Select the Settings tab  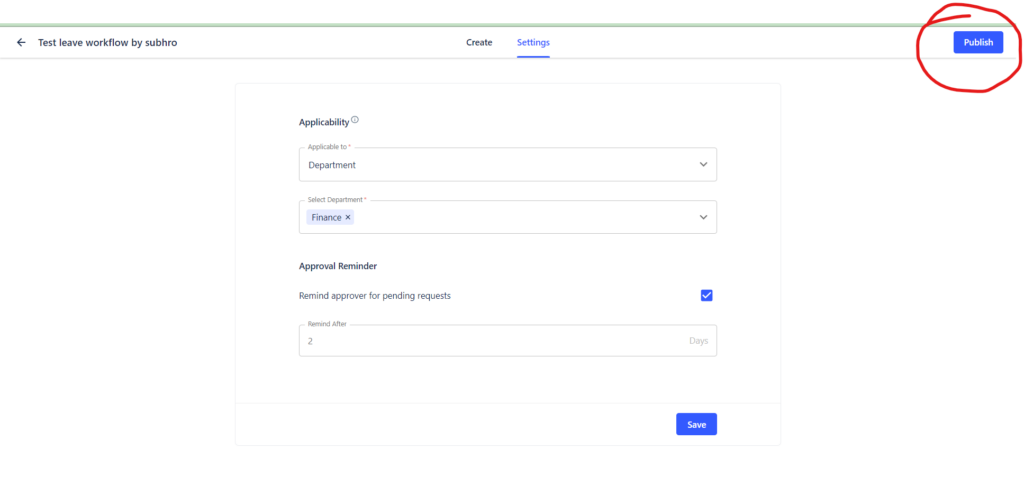tap(533, 42)
